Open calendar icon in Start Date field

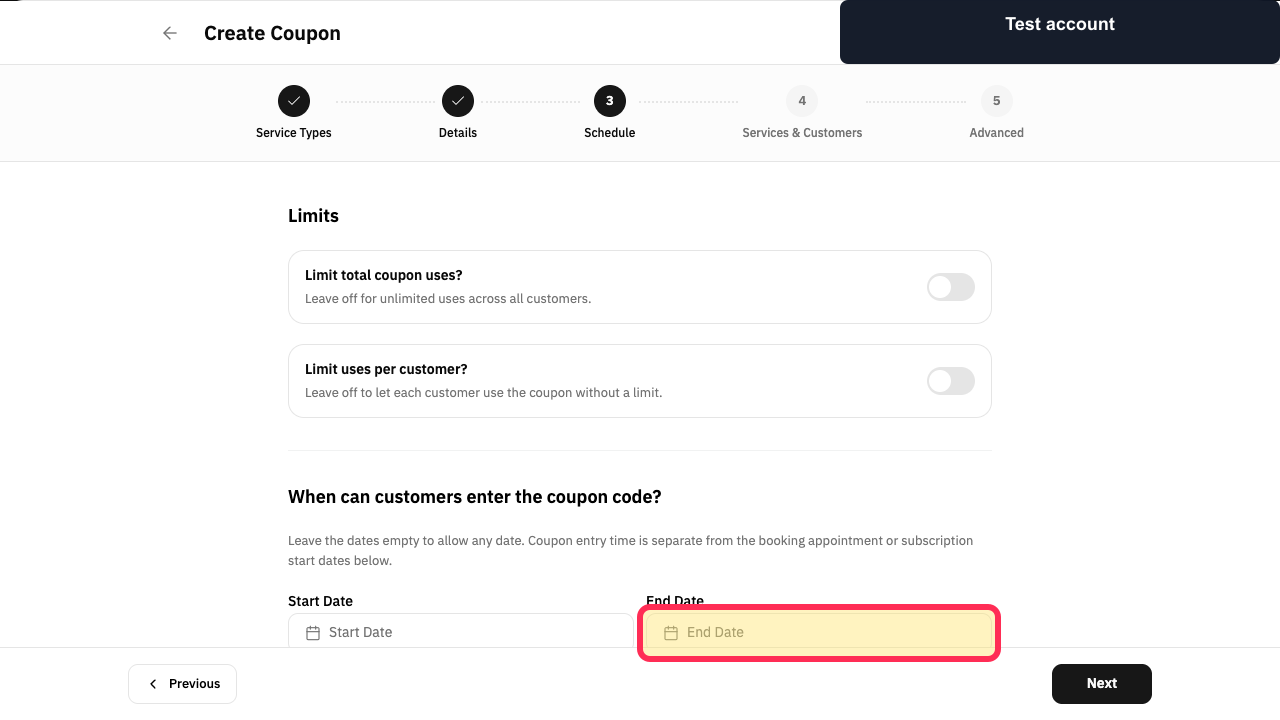point(313,633)
